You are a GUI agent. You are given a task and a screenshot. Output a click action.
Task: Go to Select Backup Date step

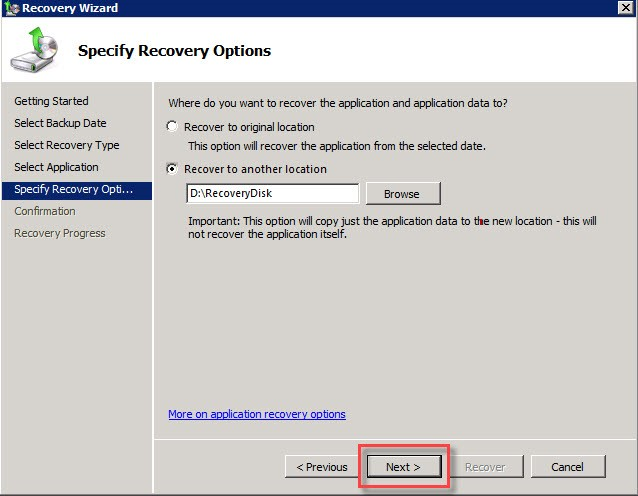pos(60,123)
